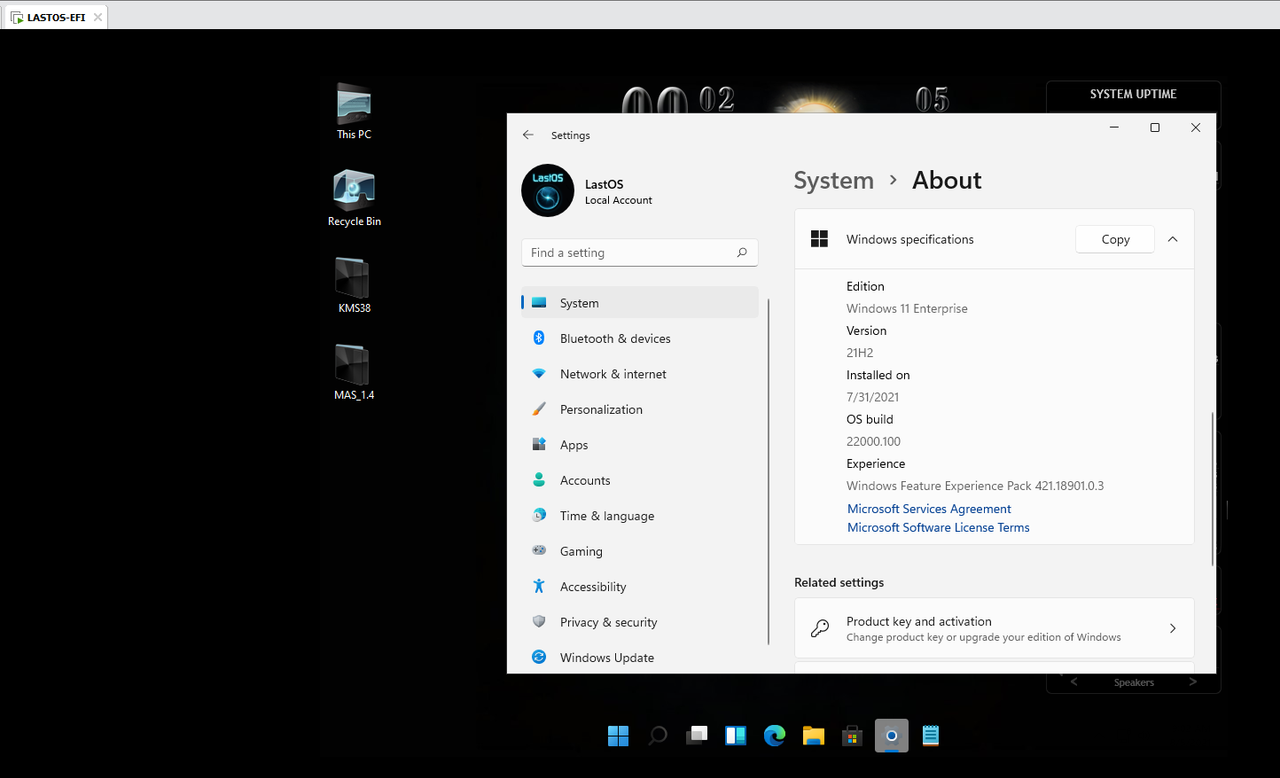Open Task View from the taskbar
This screenshot has width=1280, height=778.
point(696,736)
